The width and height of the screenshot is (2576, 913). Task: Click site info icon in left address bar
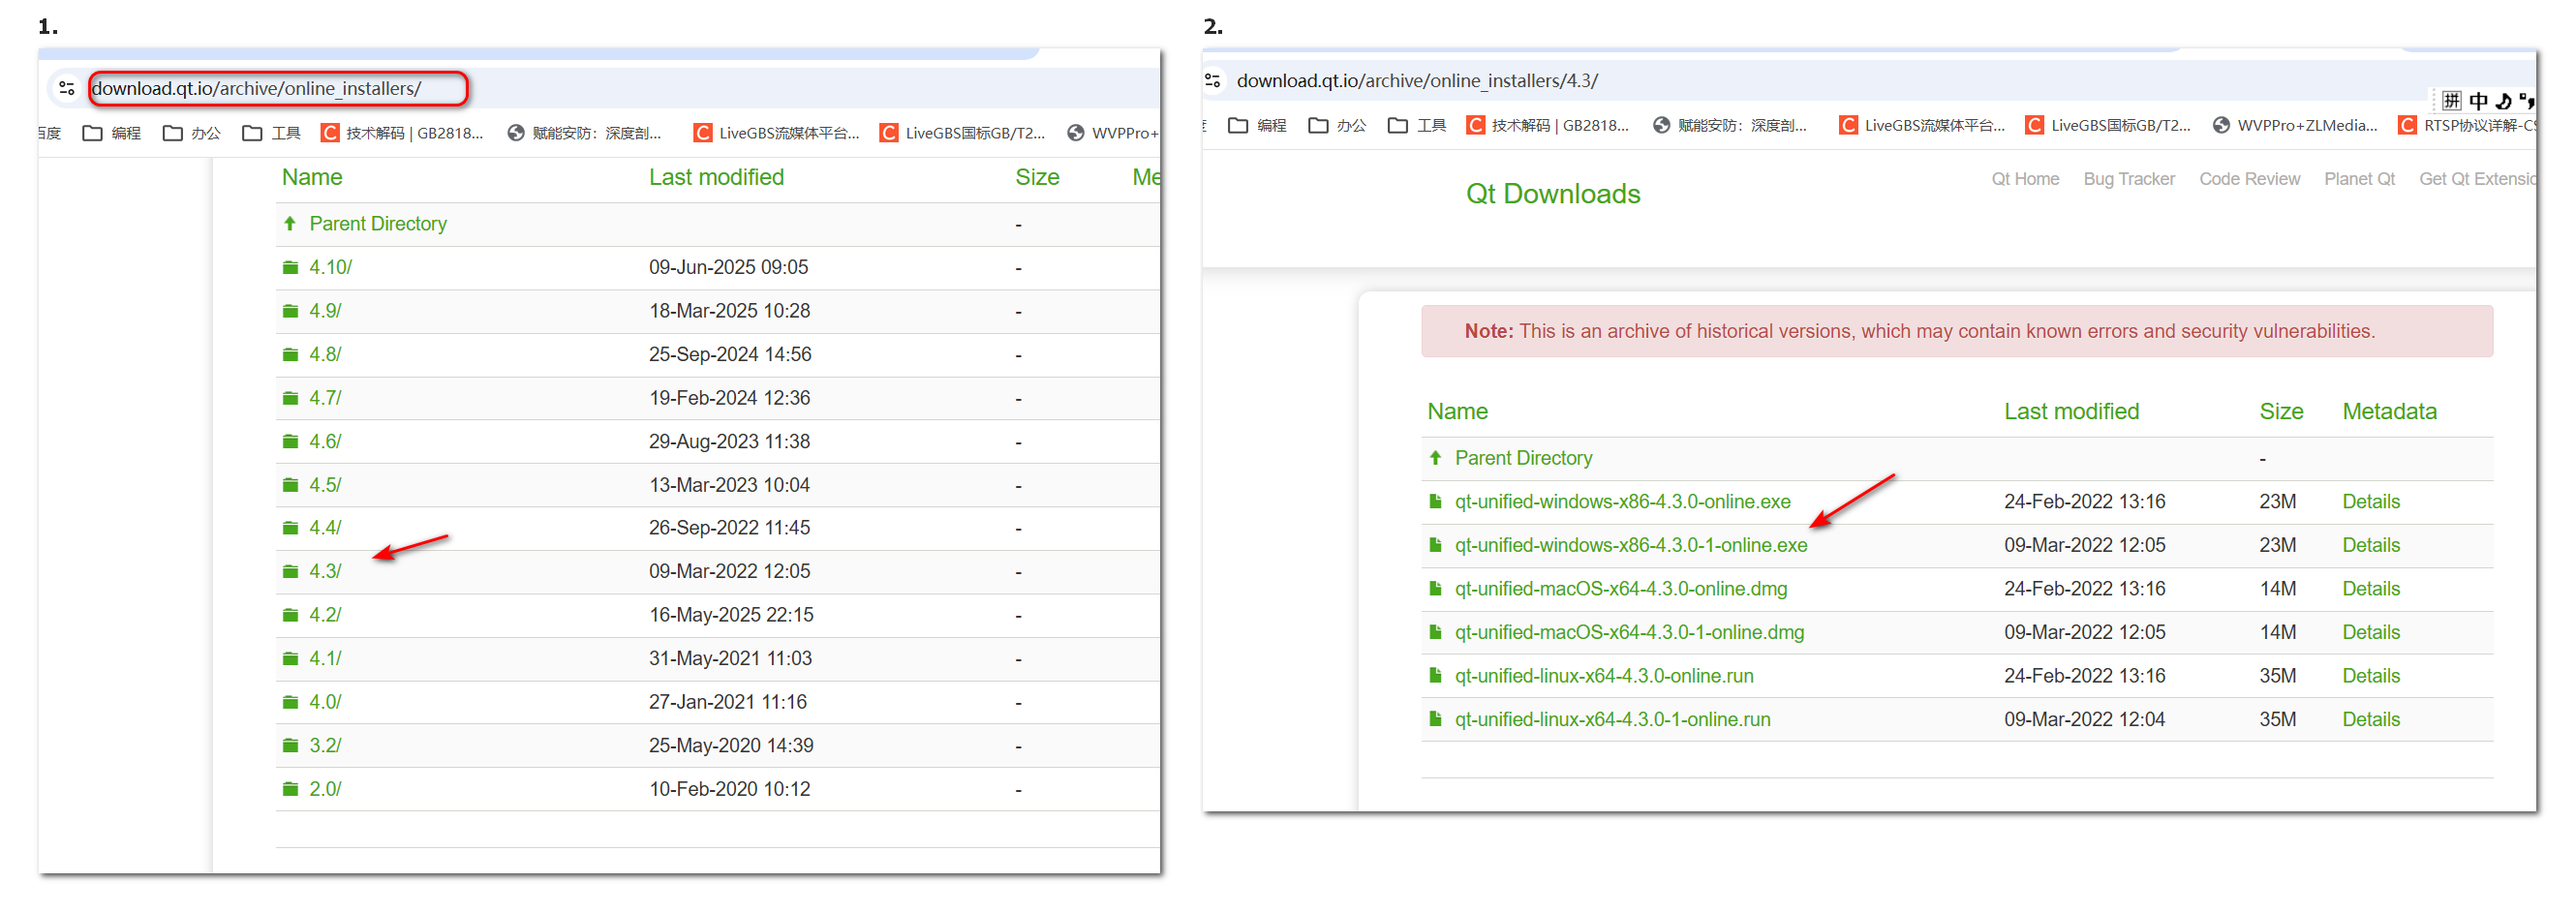point(67,88)
